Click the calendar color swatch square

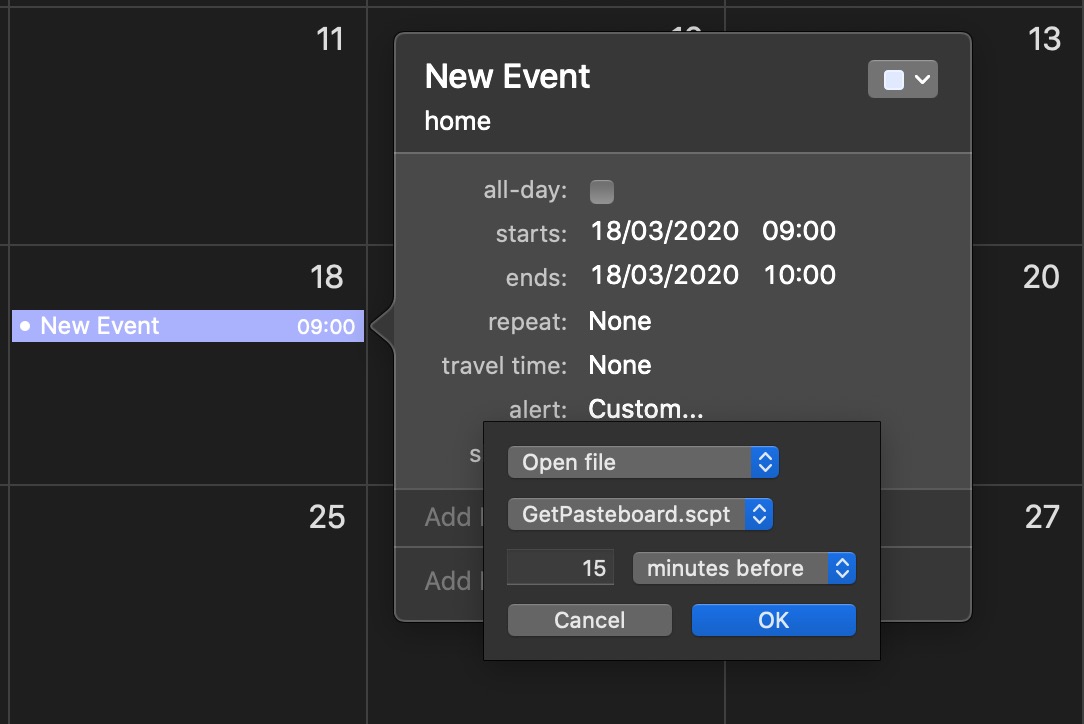point(893,80)
